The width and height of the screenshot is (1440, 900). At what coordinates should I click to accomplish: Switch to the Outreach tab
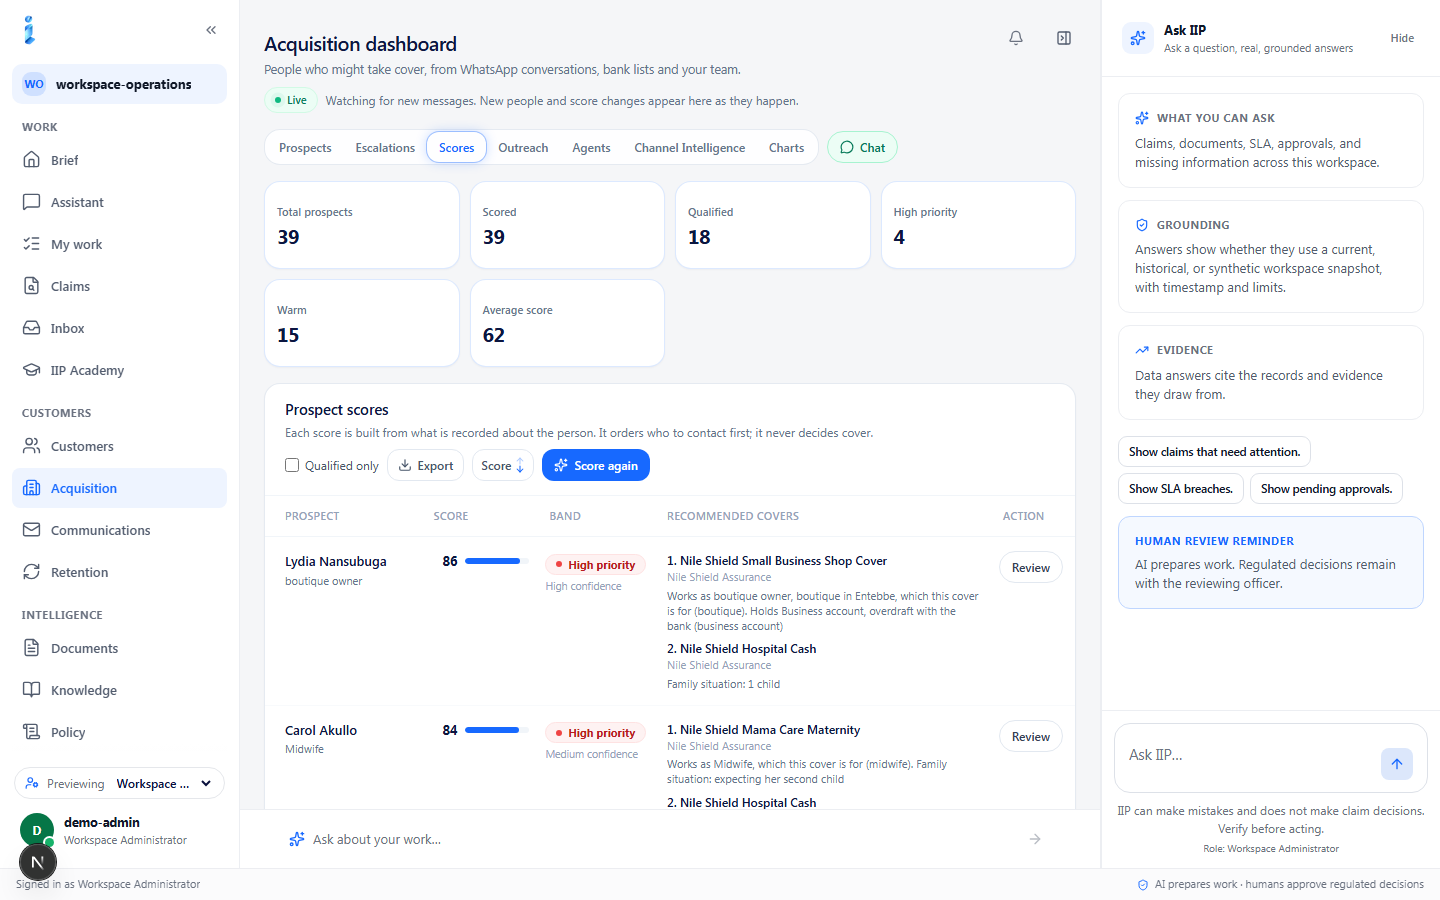pyautogui.click(x=523, y=147)
